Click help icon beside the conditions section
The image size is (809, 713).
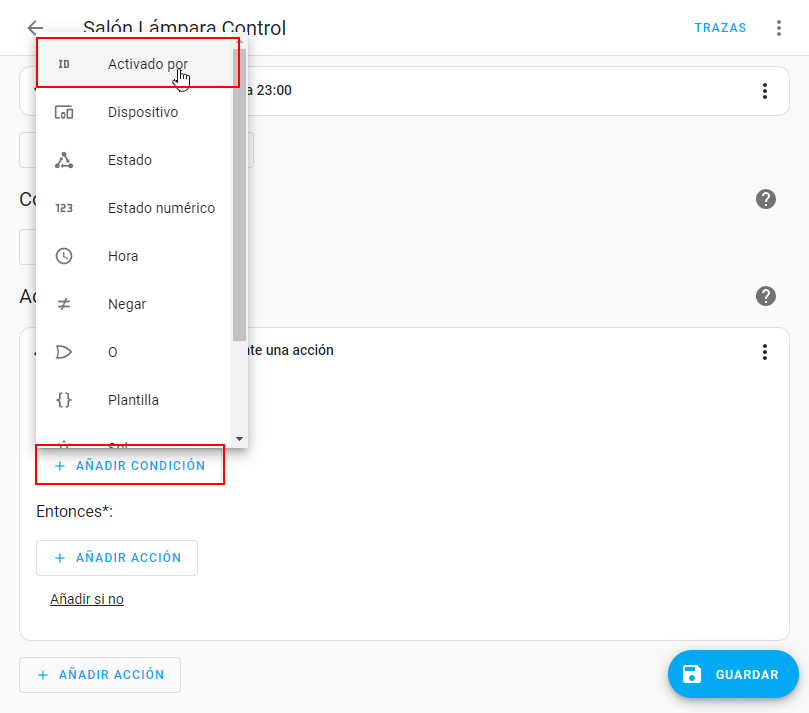(766, 199)
